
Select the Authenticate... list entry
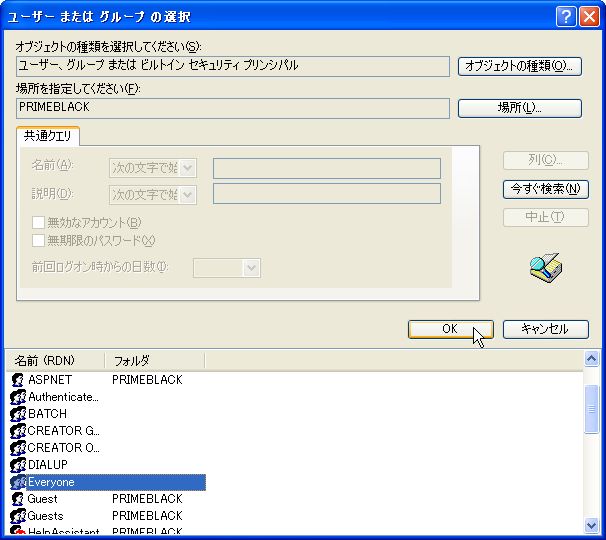pyautogui.click(x=63, y=397)
